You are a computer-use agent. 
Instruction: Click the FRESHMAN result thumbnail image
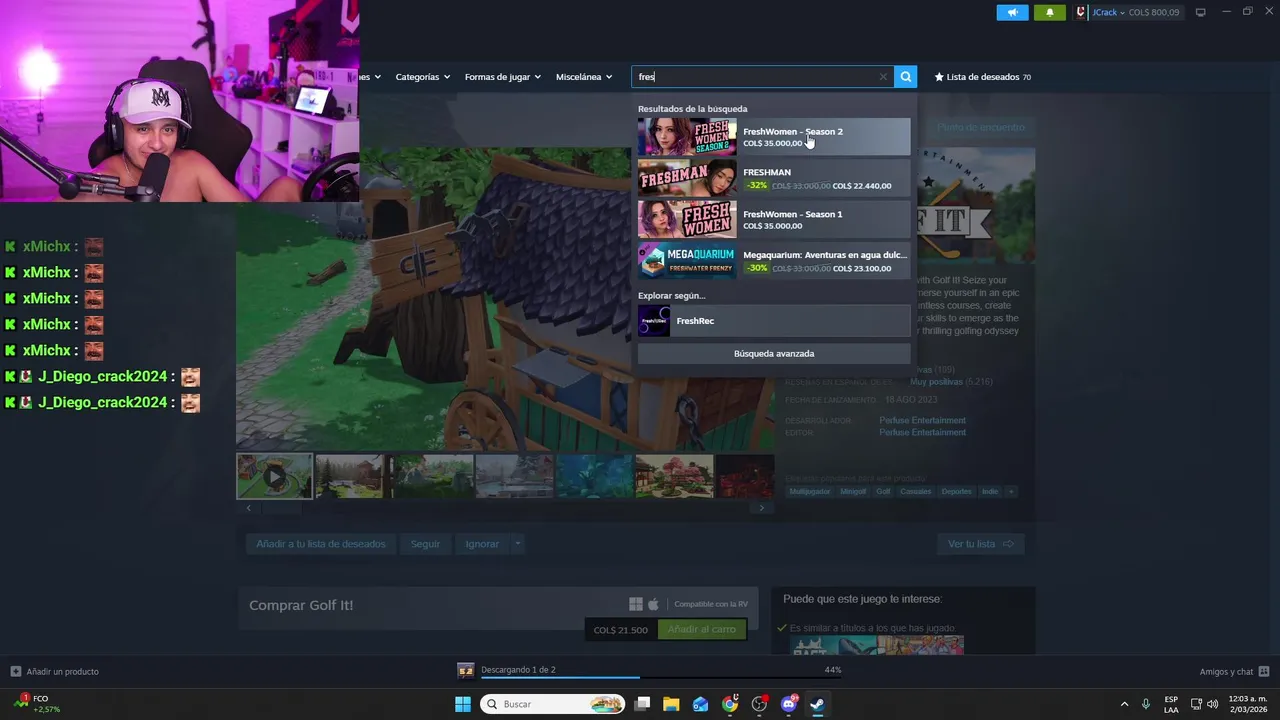tap(687, 178)
